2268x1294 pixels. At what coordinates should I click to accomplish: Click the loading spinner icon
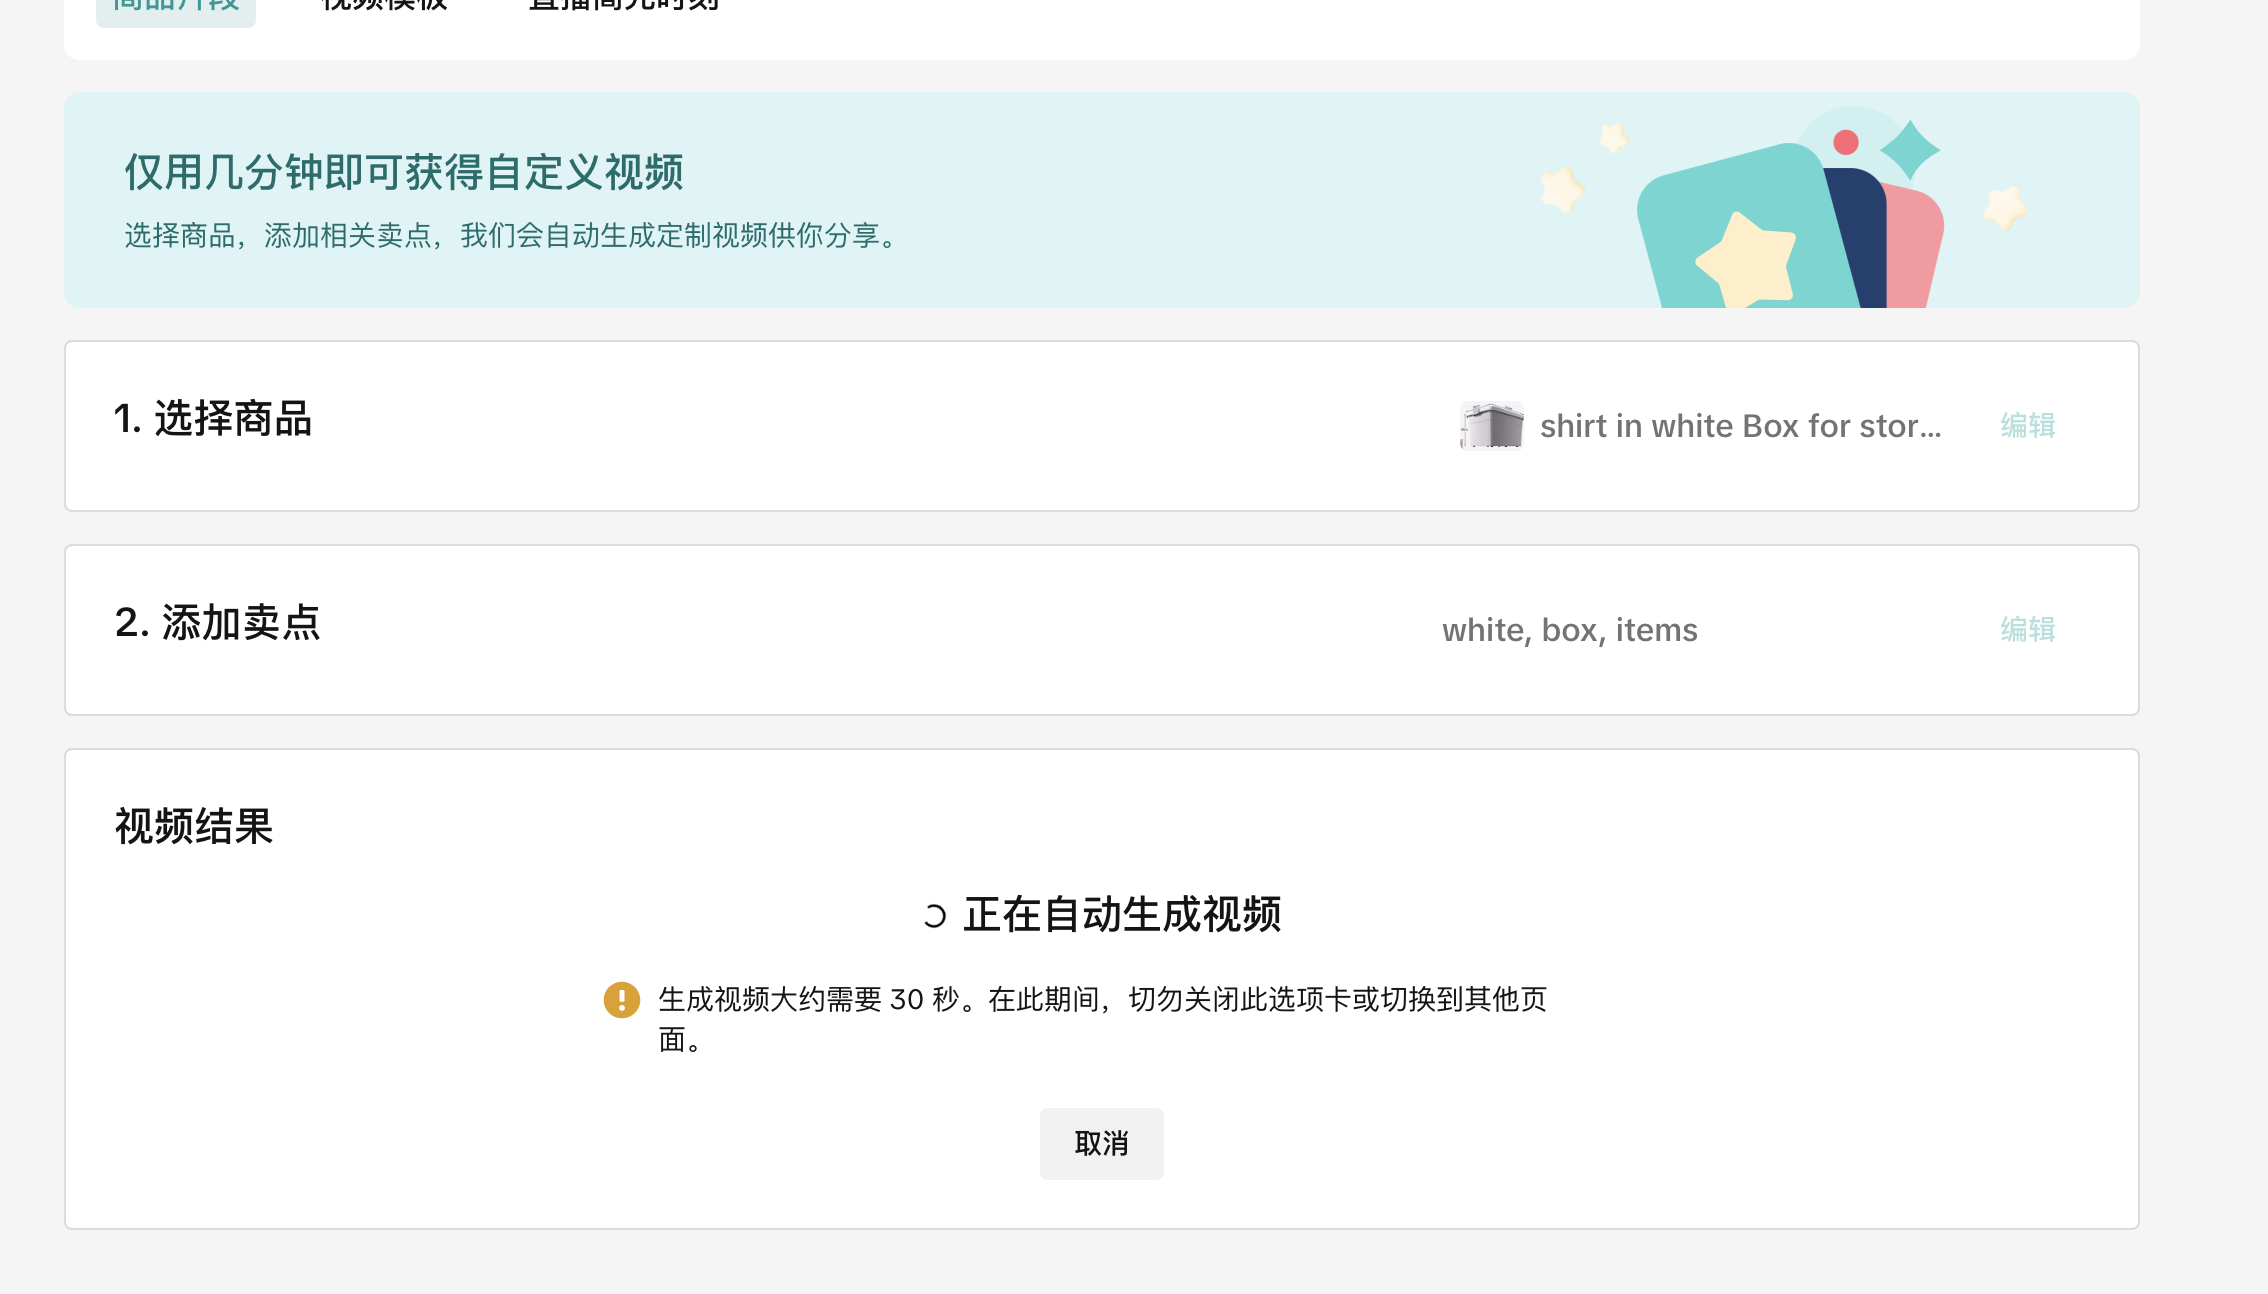coord(935,915)
